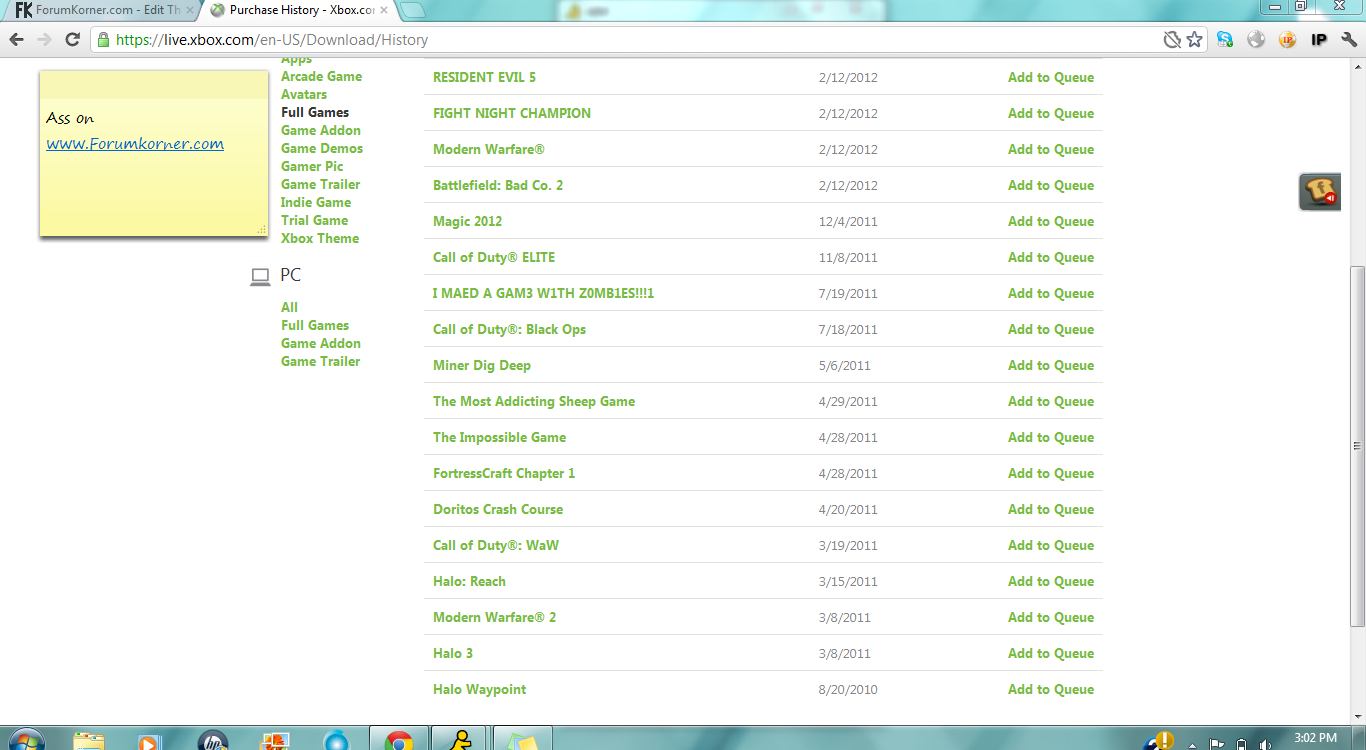1366x750 pixels.
Task: Add Doritos Crash Course to queue
Action: [1051, 509]
